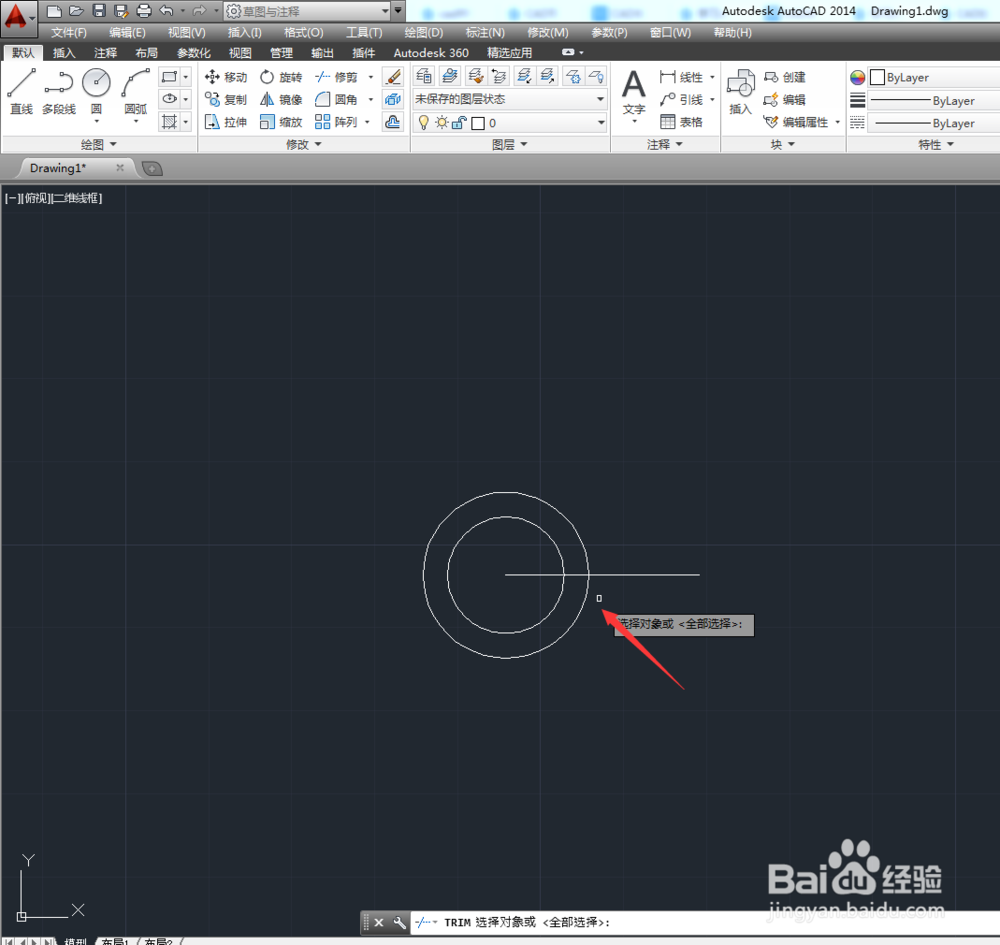Click the layer 0 color square swatch
This screenshot has width=1000, height=945.
pos(478,123)
